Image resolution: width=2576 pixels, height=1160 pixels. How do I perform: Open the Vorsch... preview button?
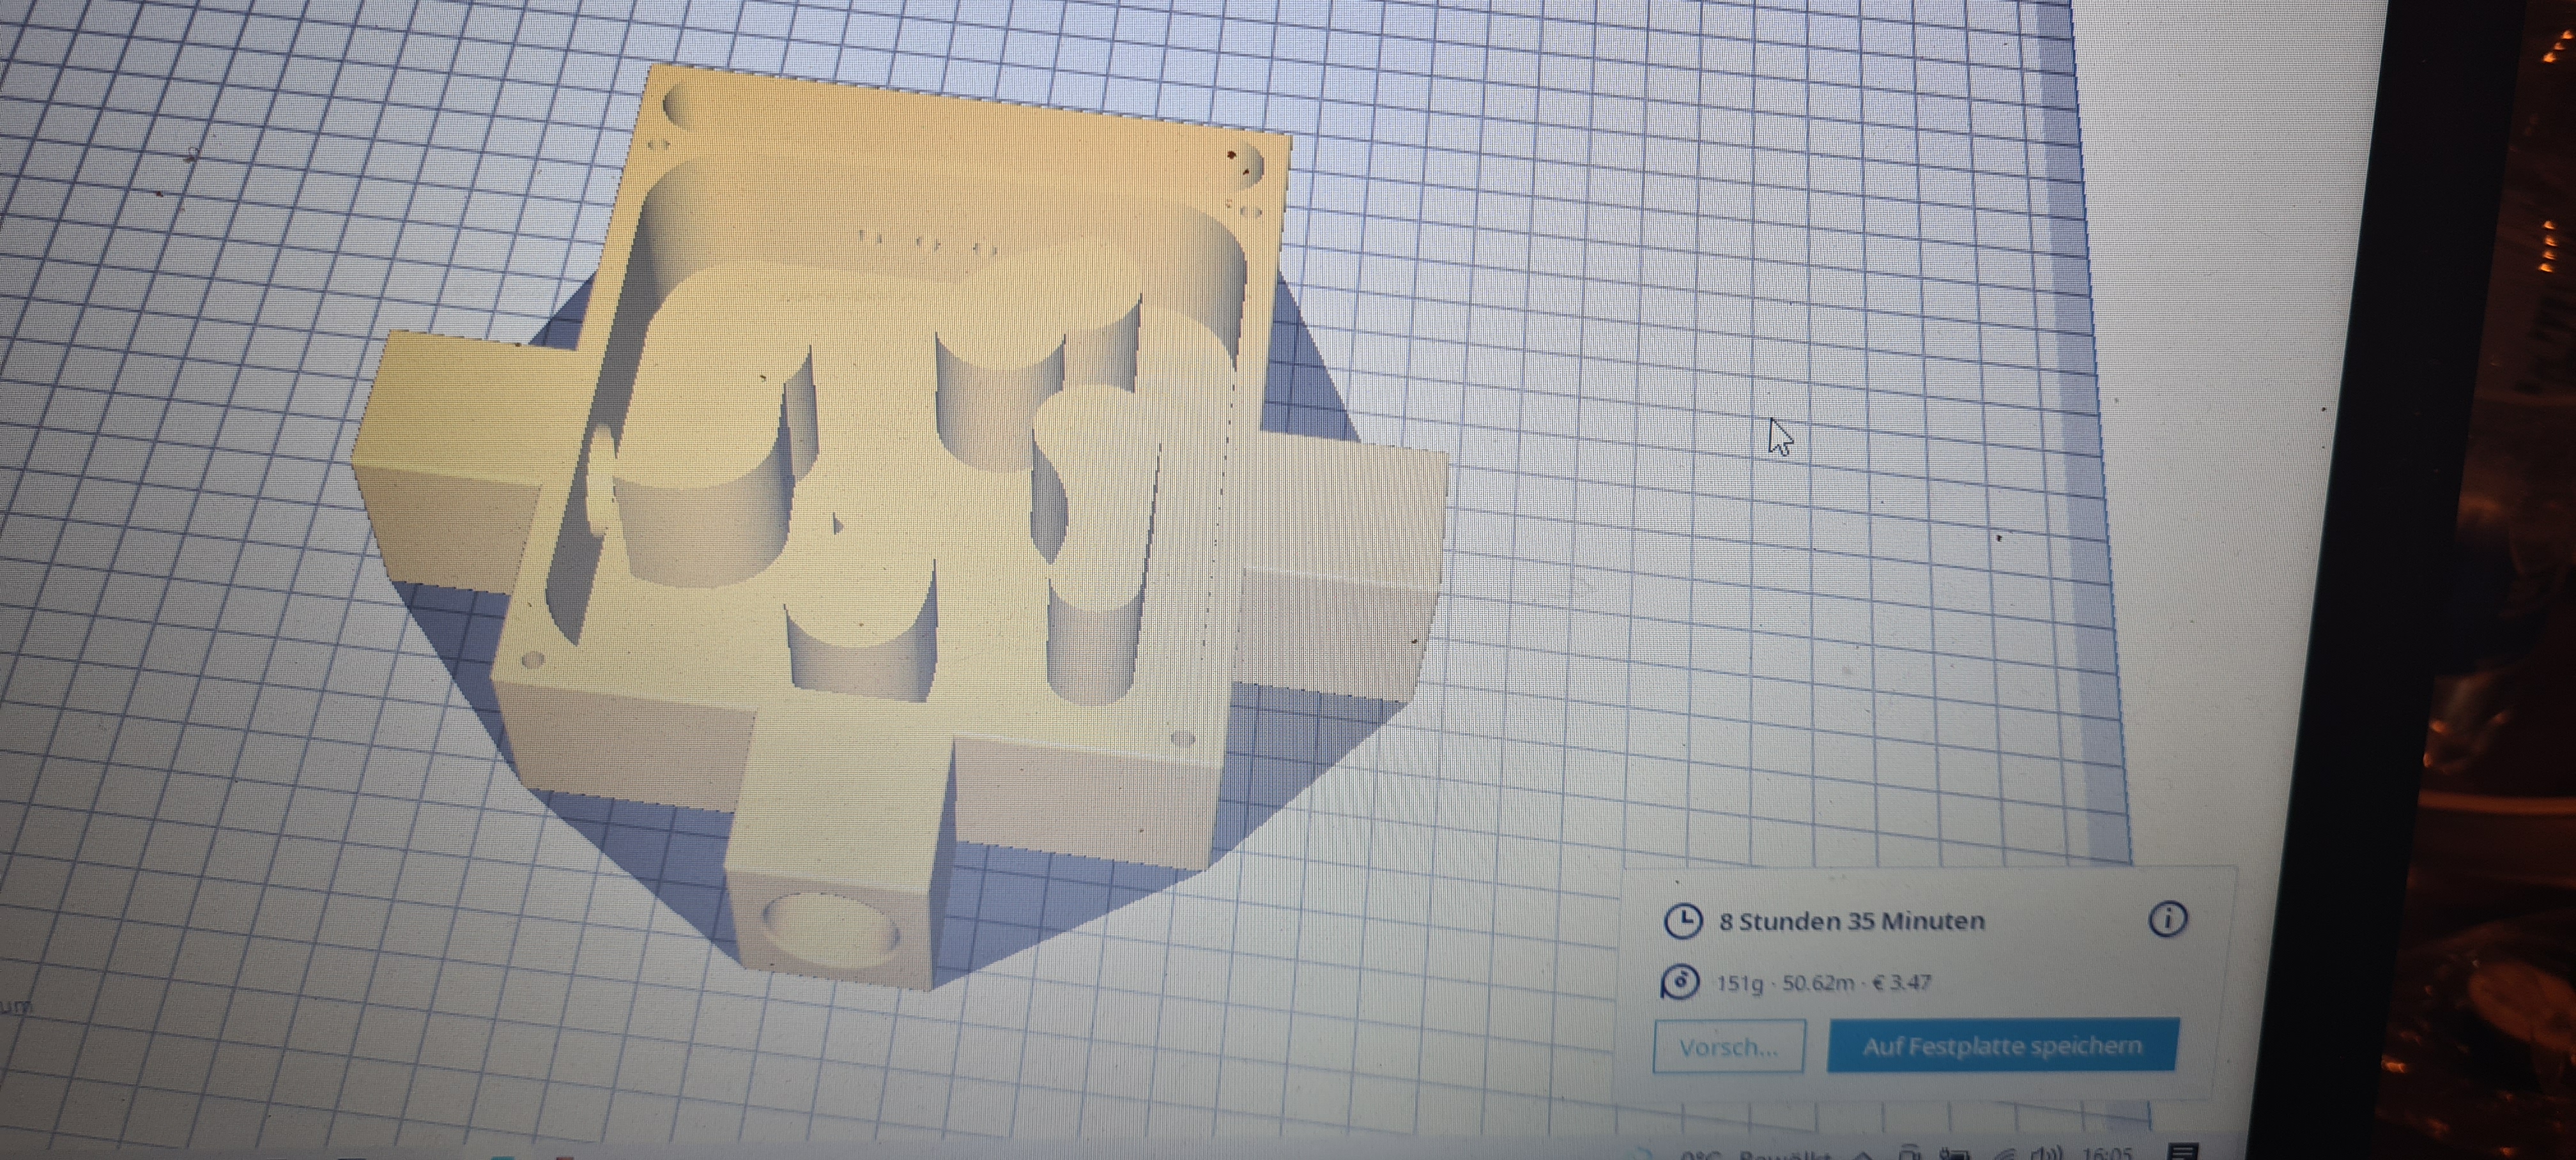tap(1728, 1047)
